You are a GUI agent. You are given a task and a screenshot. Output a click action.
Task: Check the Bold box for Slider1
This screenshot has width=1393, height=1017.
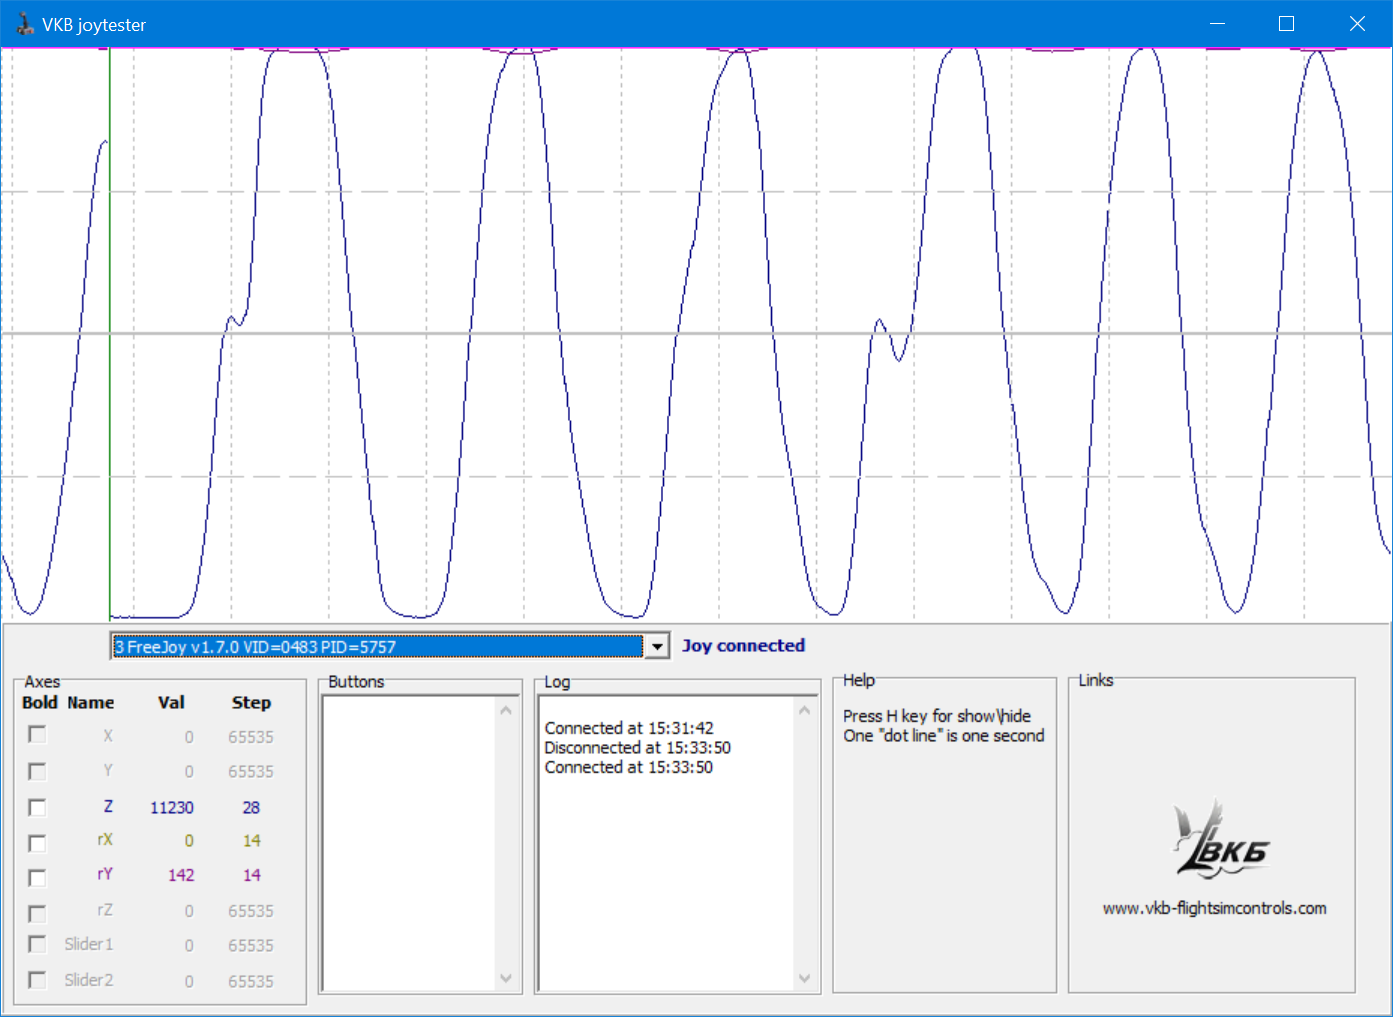click(x=37, y=945)
